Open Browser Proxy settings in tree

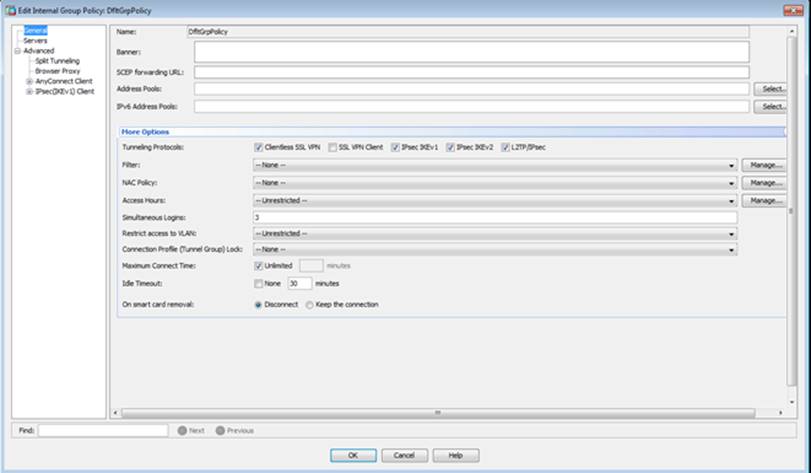[55, 71]
